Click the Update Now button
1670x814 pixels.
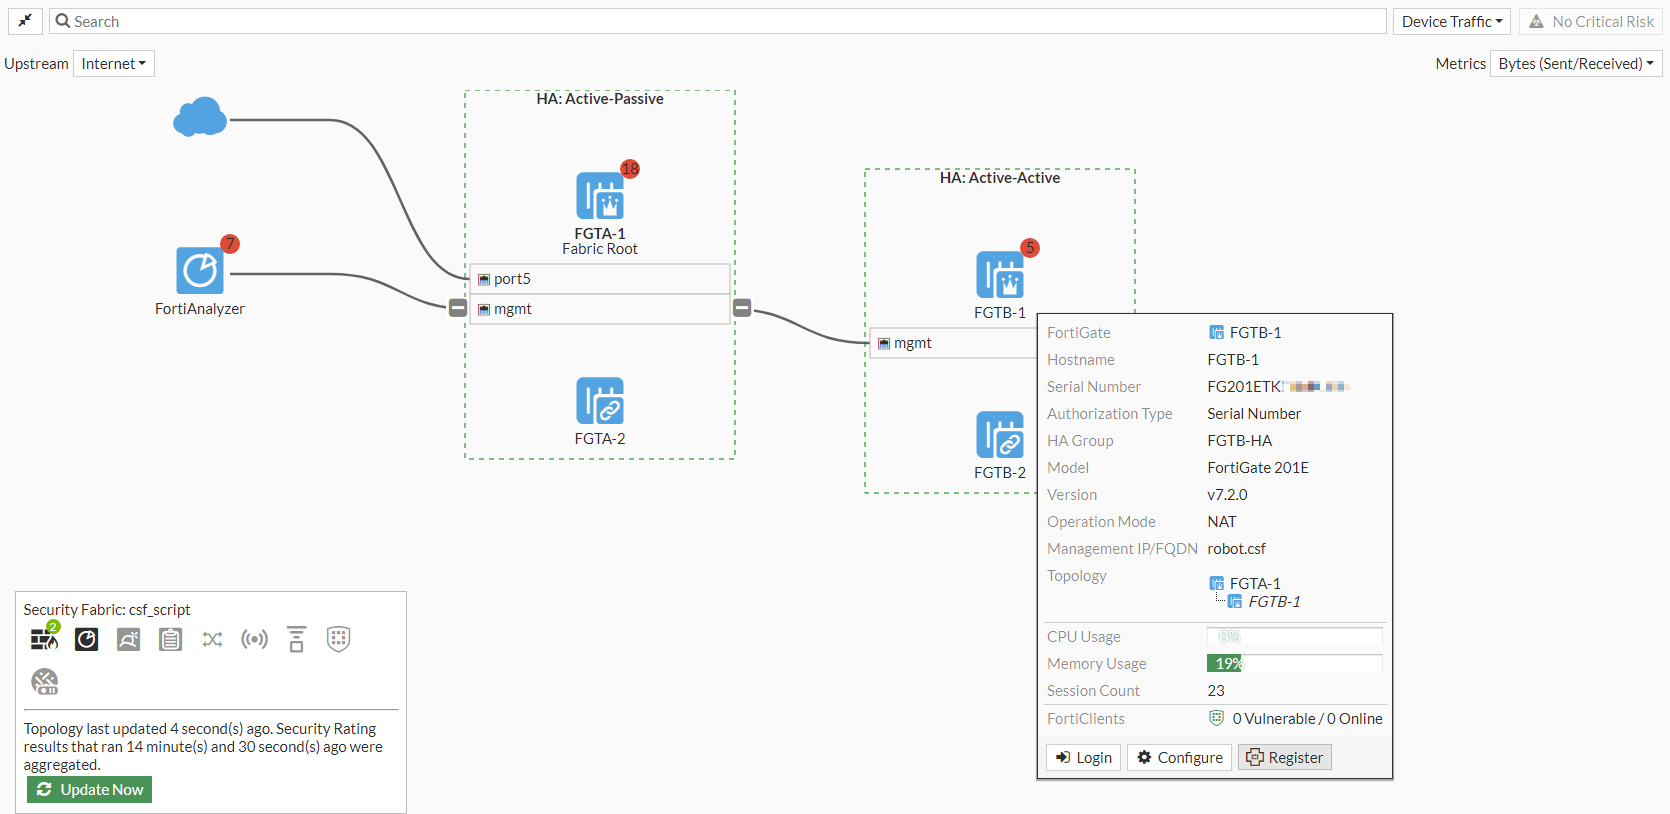click(90, 790)
